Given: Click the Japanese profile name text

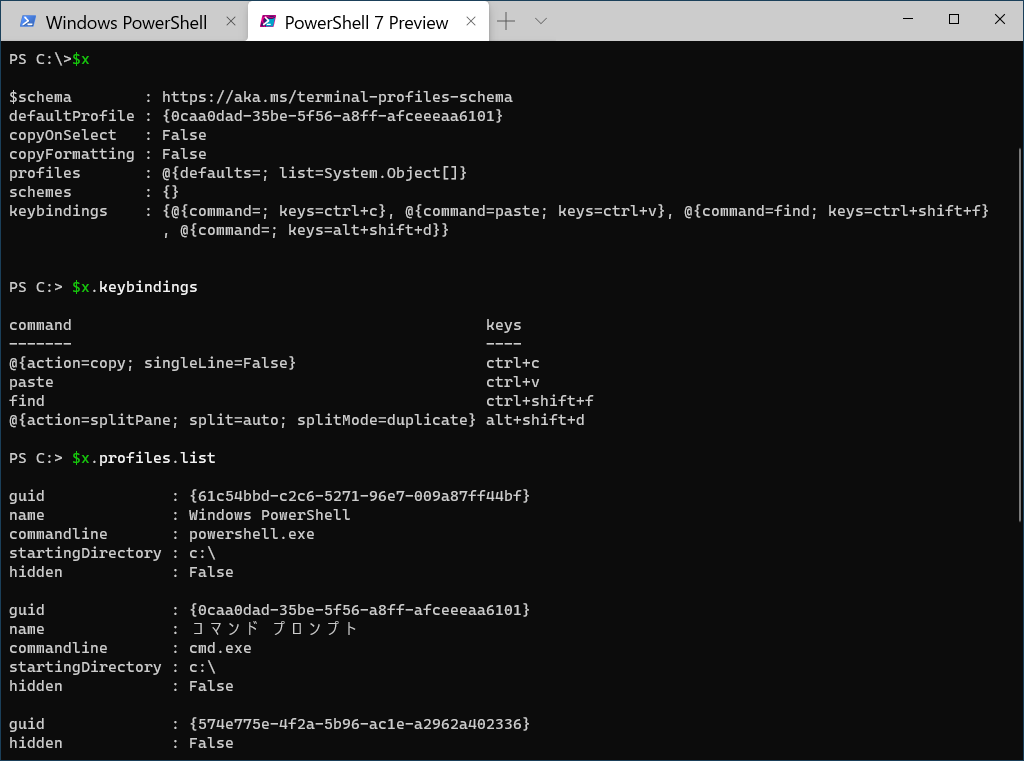Looking at the screenshot, I should point(273,629).
